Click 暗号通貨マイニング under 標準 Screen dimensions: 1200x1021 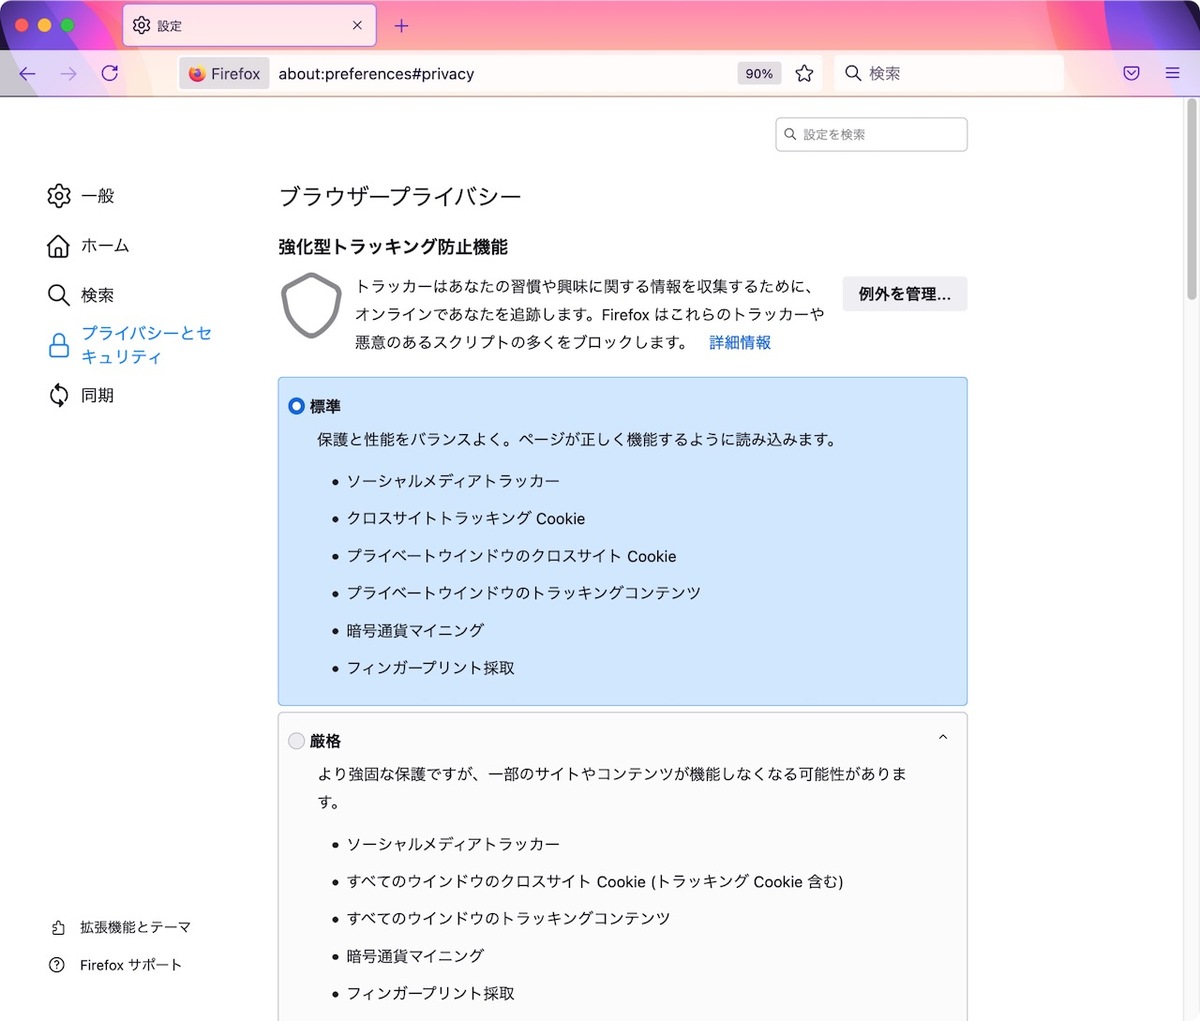(415, 631)
